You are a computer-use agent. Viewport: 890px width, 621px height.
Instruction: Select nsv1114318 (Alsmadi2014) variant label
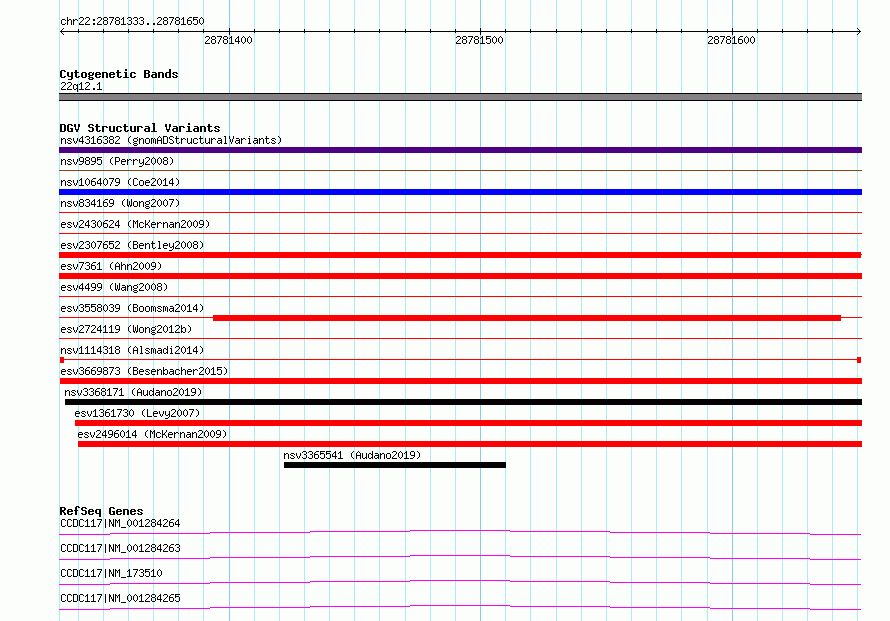click(132, 350)
